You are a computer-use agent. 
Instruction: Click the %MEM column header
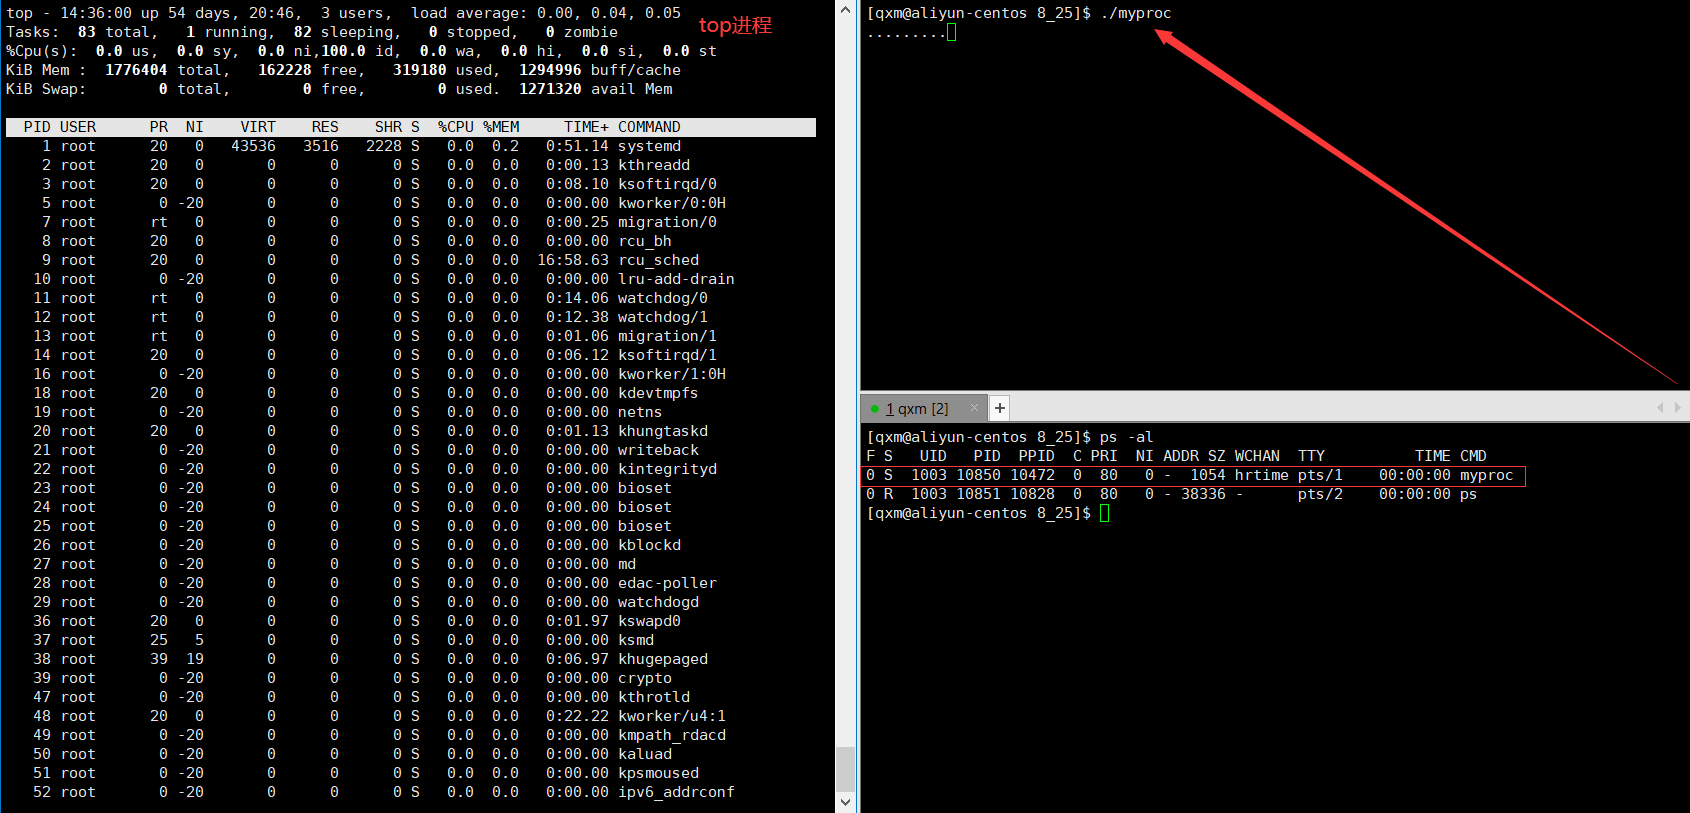point(501,127)
